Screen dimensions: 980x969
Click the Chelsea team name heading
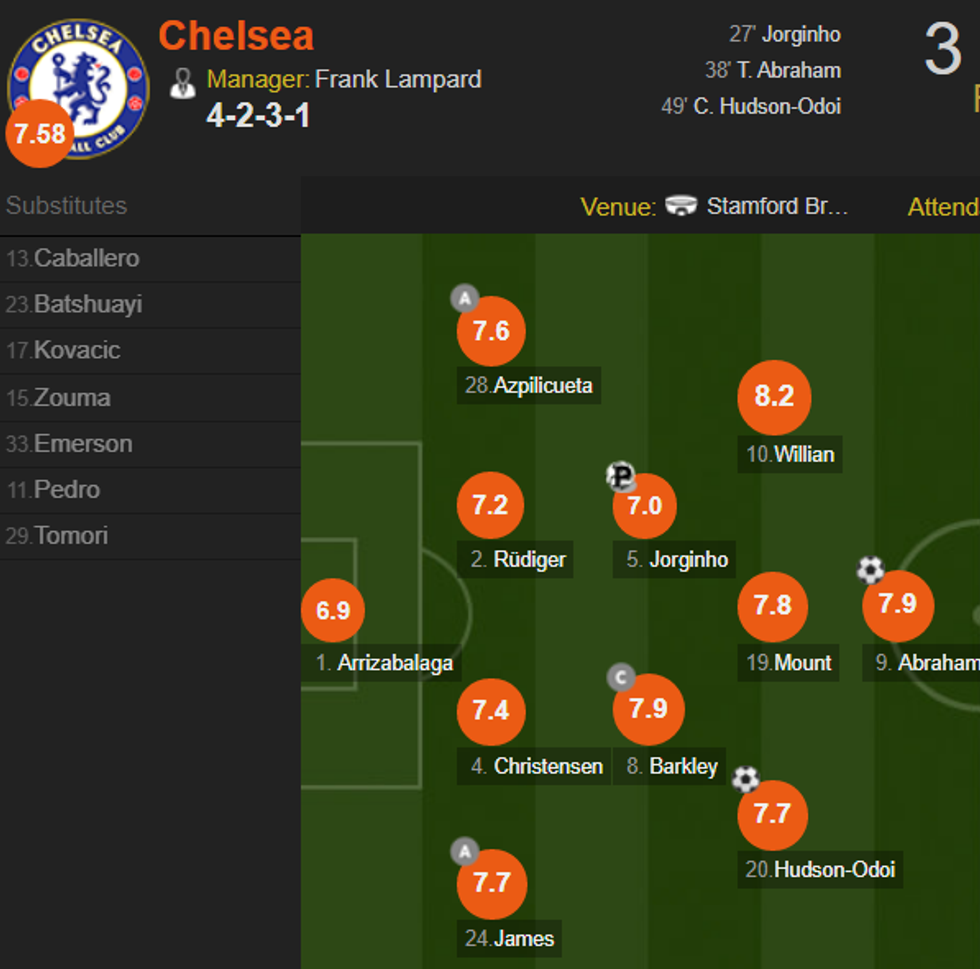(236, 36)
